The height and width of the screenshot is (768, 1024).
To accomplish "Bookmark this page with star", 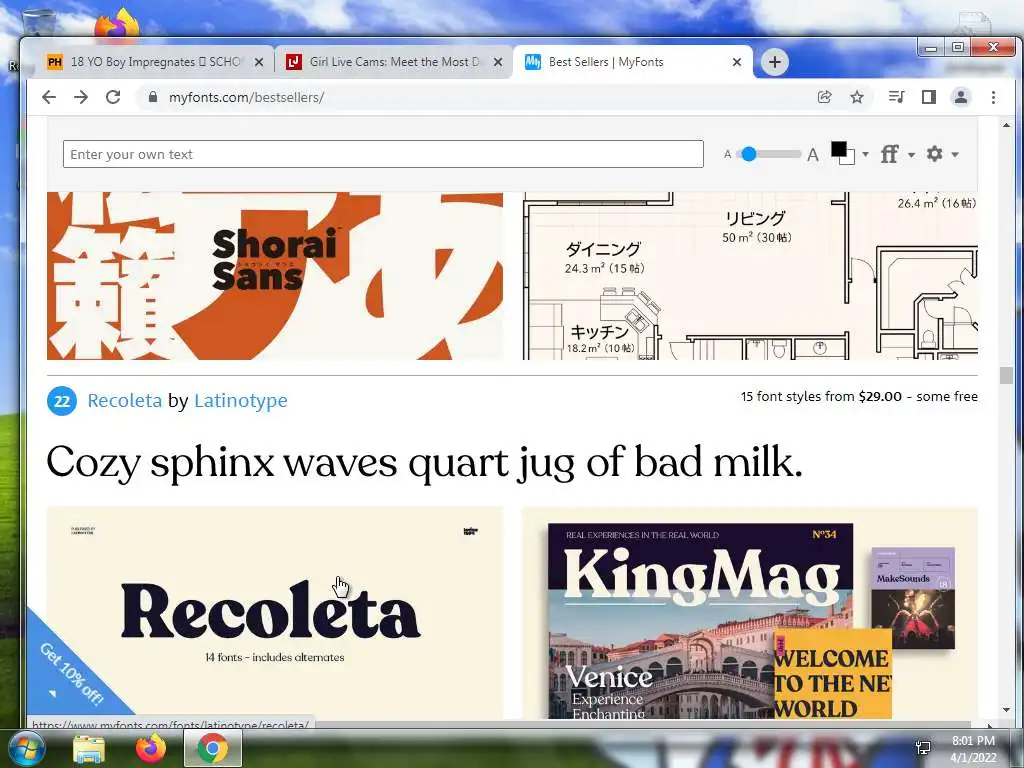I will pos(857,97).
